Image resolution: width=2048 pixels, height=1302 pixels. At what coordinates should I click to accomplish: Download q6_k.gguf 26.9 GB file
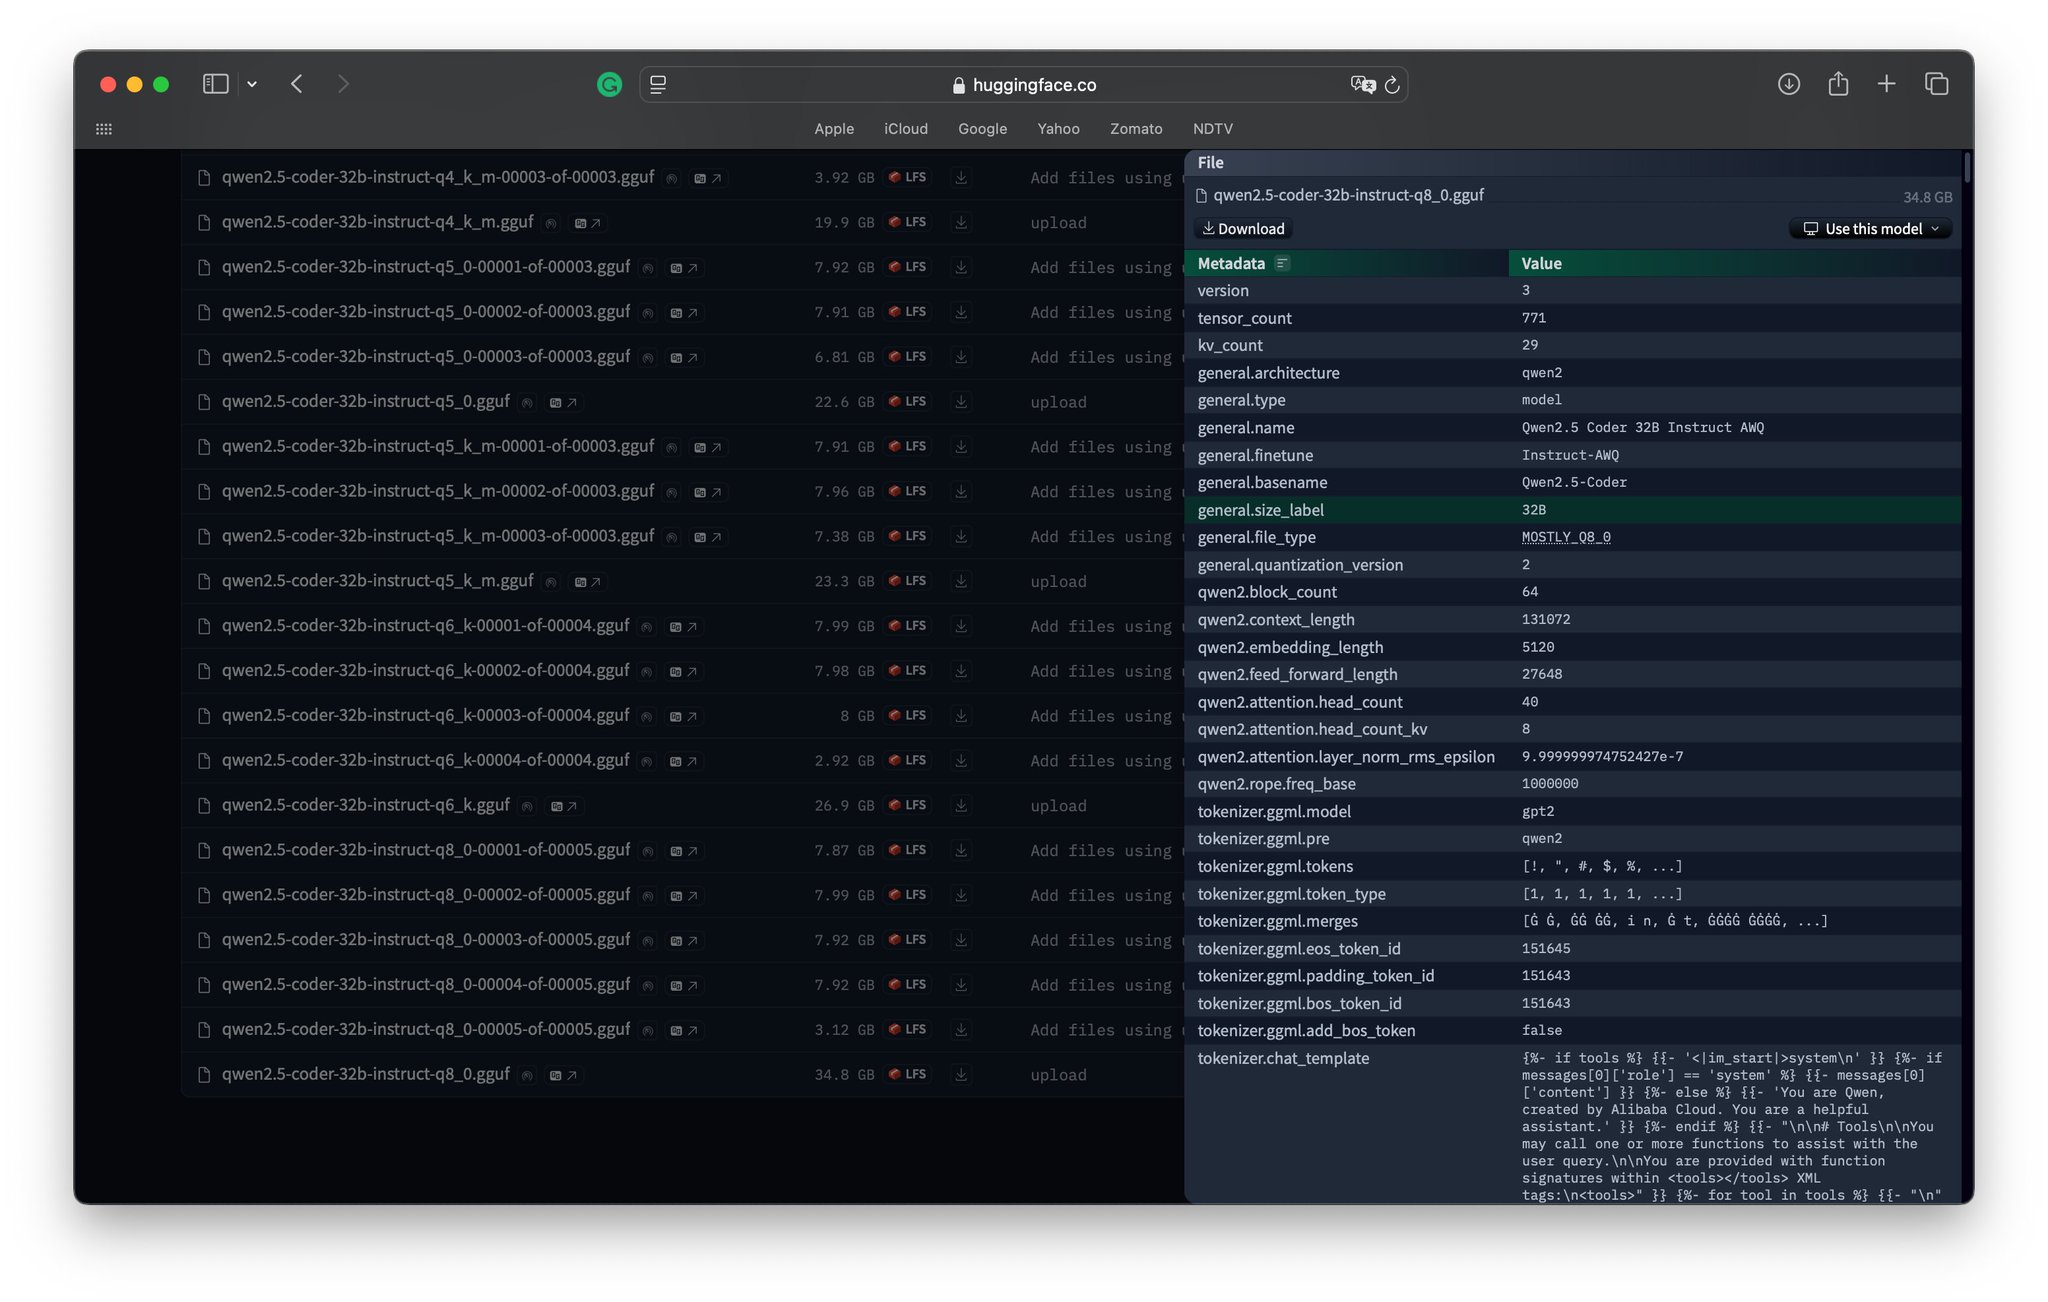coord(961,806)
